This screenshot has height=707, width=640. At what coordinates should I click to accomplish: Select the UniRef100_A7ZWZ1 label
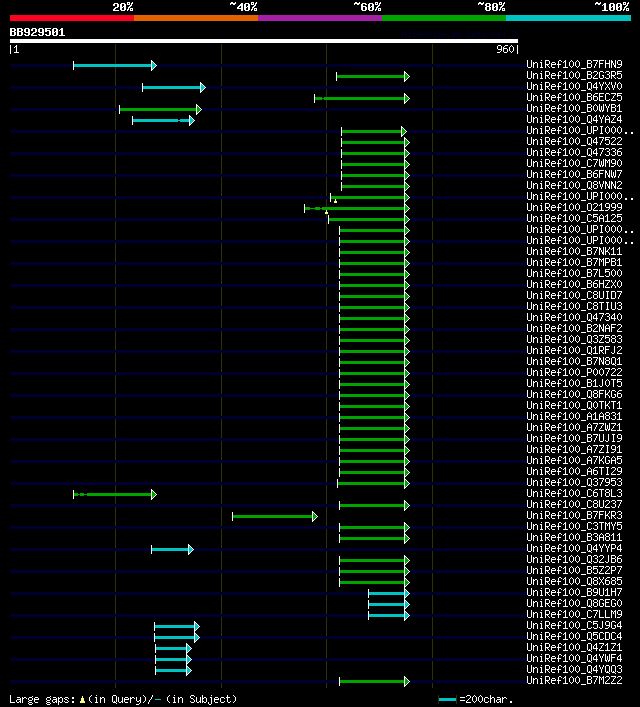click(574, 427)
